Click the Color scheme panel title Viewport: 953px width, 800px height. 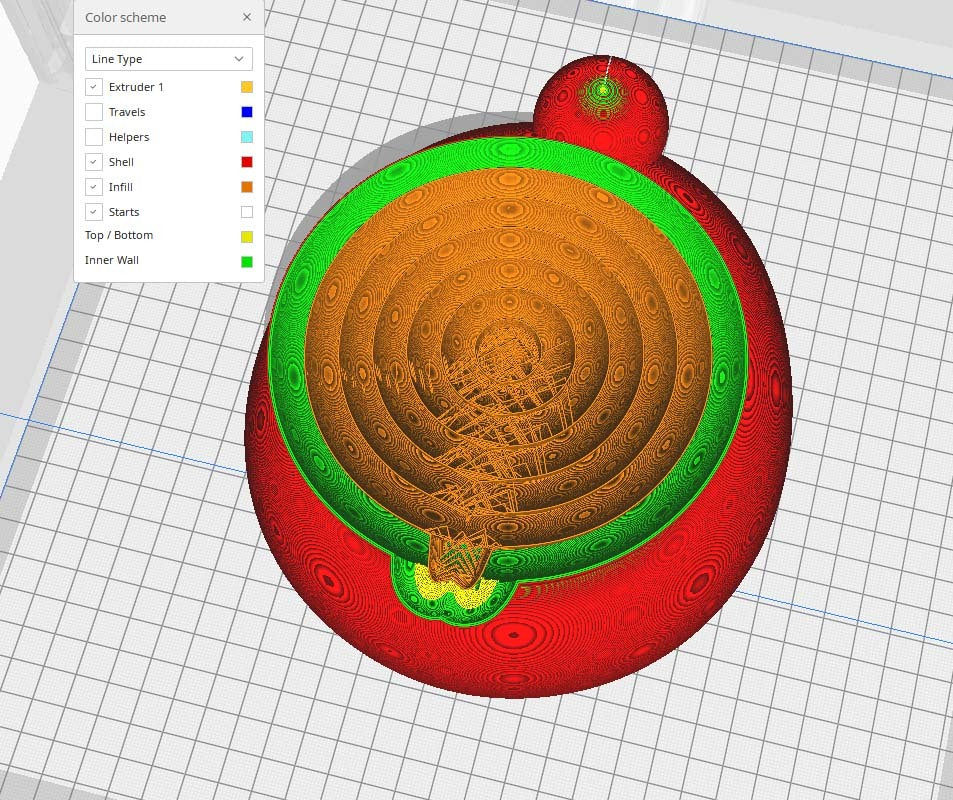pos(125,18)
